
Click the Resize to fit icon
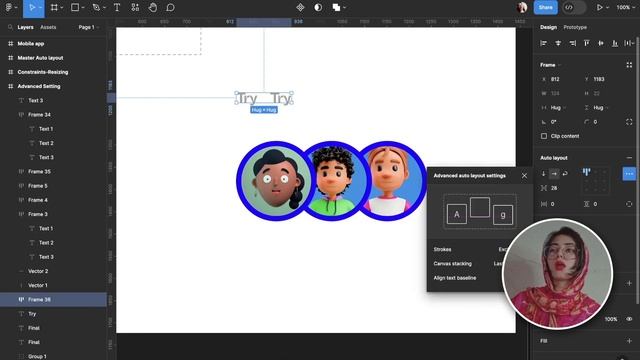pos(629,65)
